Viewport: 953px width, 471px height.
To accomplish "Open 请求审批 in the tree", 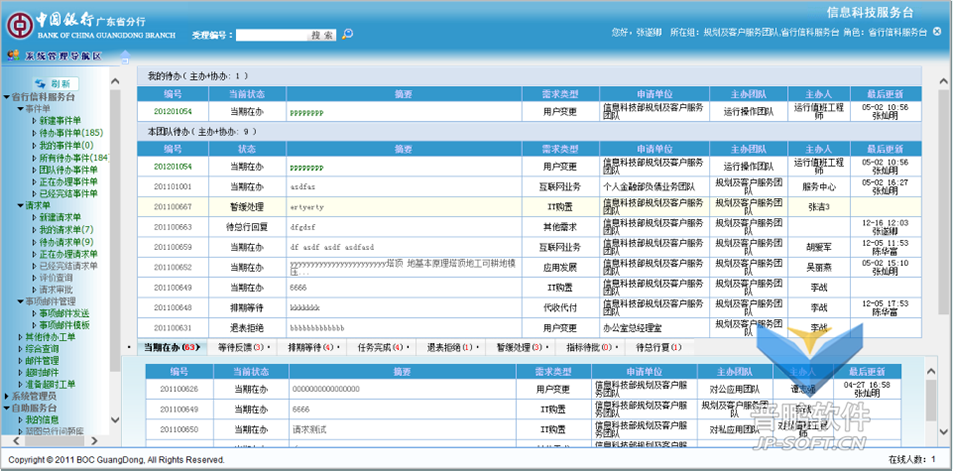I will (x=56, y=289).
